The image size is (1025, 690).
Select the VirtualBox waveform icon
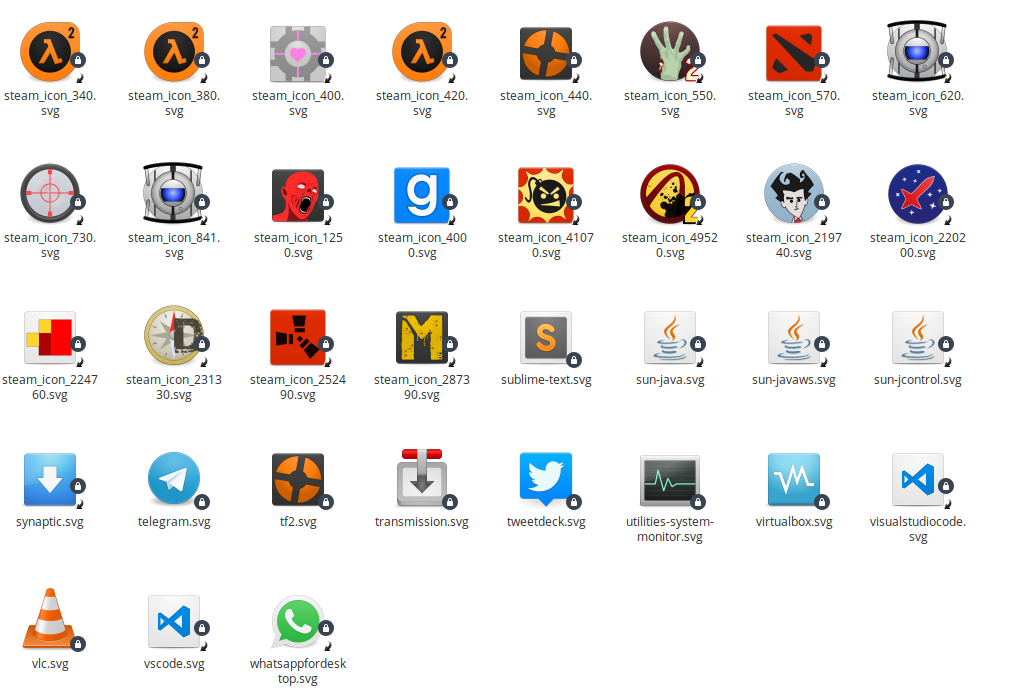tap(794, 480)
